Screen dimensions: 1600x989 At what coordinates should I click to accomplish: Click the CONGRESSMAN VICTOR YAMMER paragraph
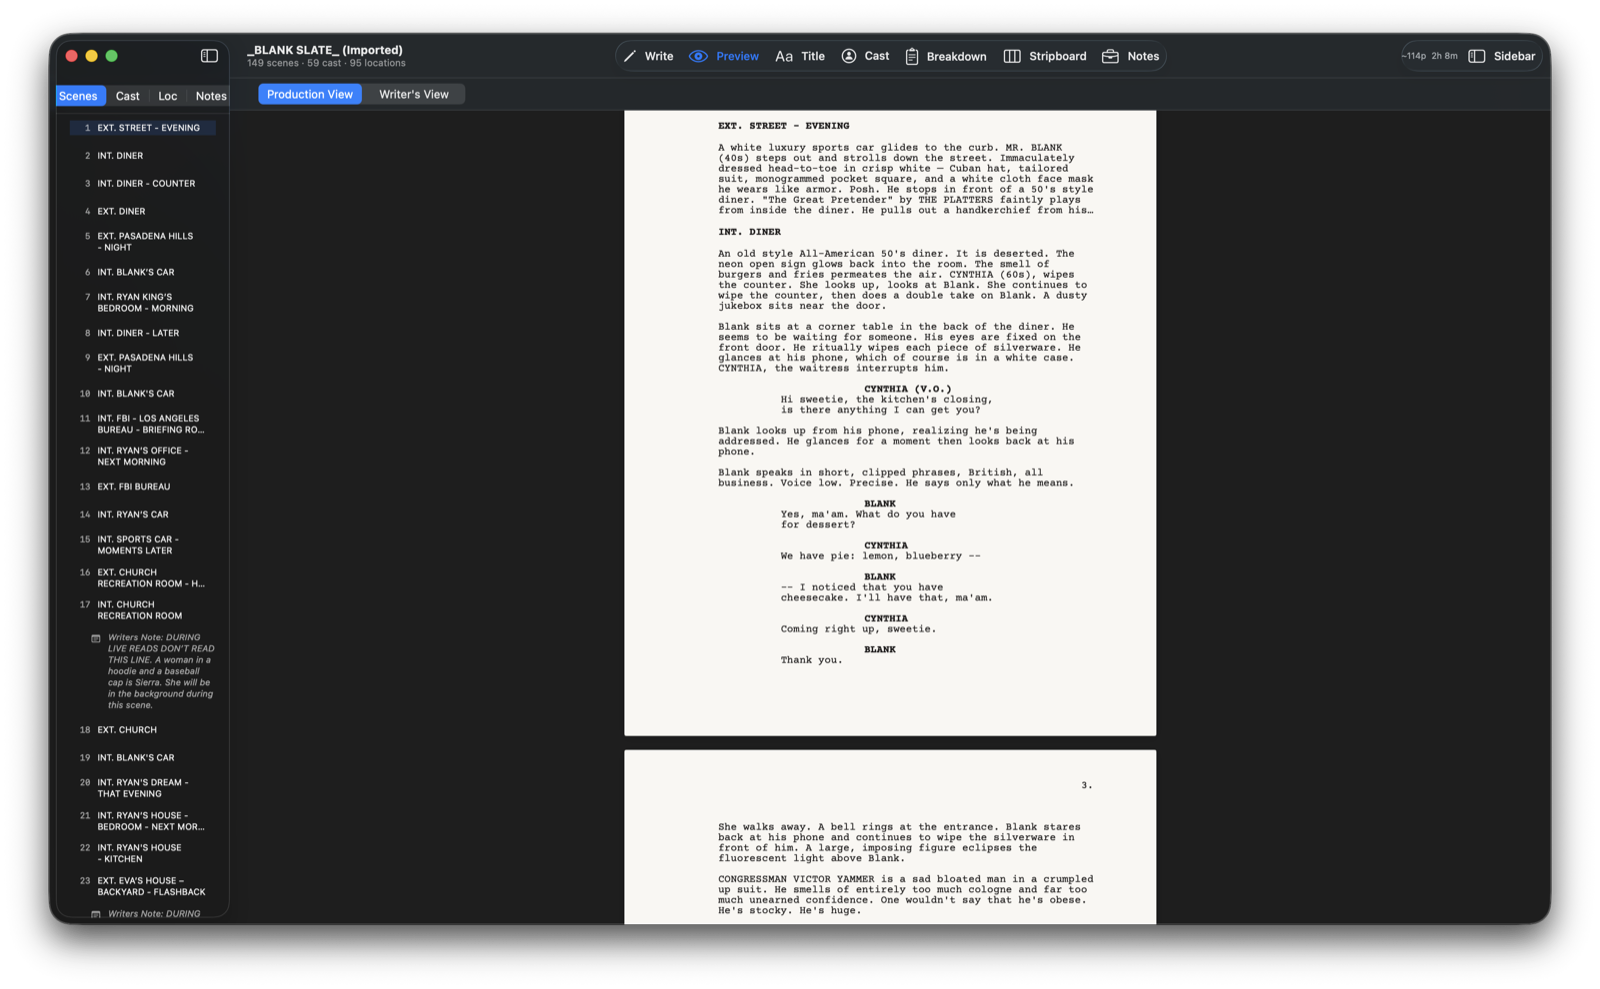[905, 895]
